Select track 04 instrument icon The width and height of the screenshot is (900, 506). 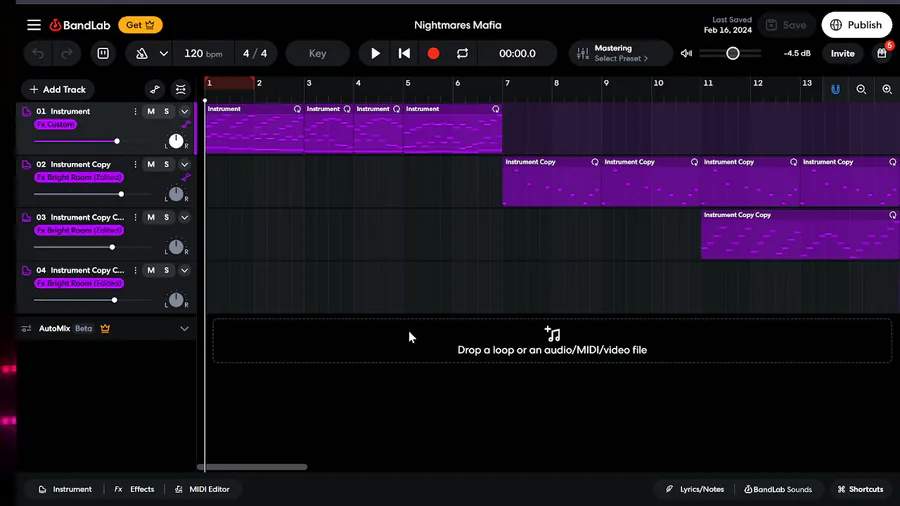click(x=26, y=270)
